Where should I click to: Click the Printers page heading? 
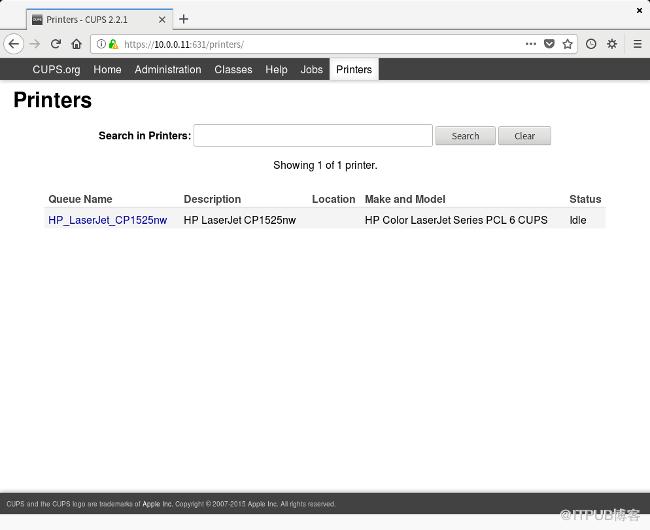coord(53,100)
